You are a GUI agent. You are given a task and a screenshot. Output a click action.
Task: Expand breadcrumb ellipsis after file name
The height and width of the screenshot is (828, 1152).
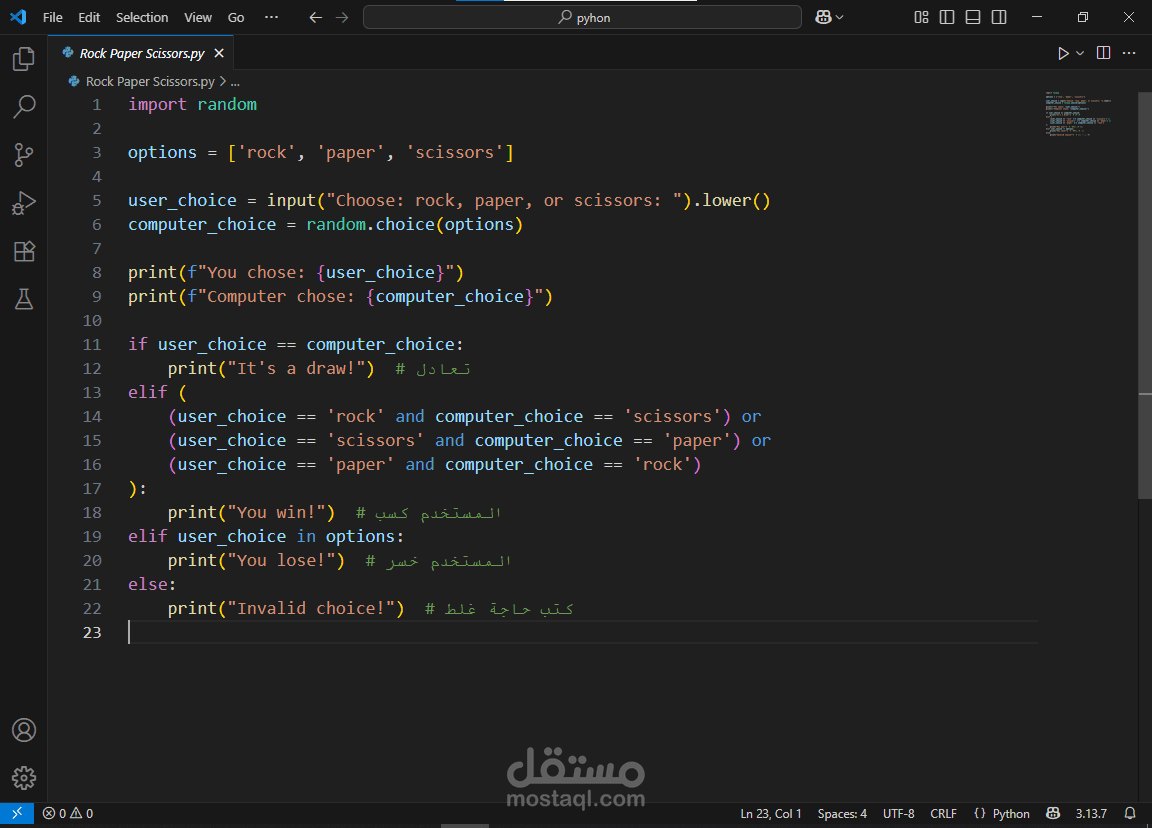[x=235, y=82]
